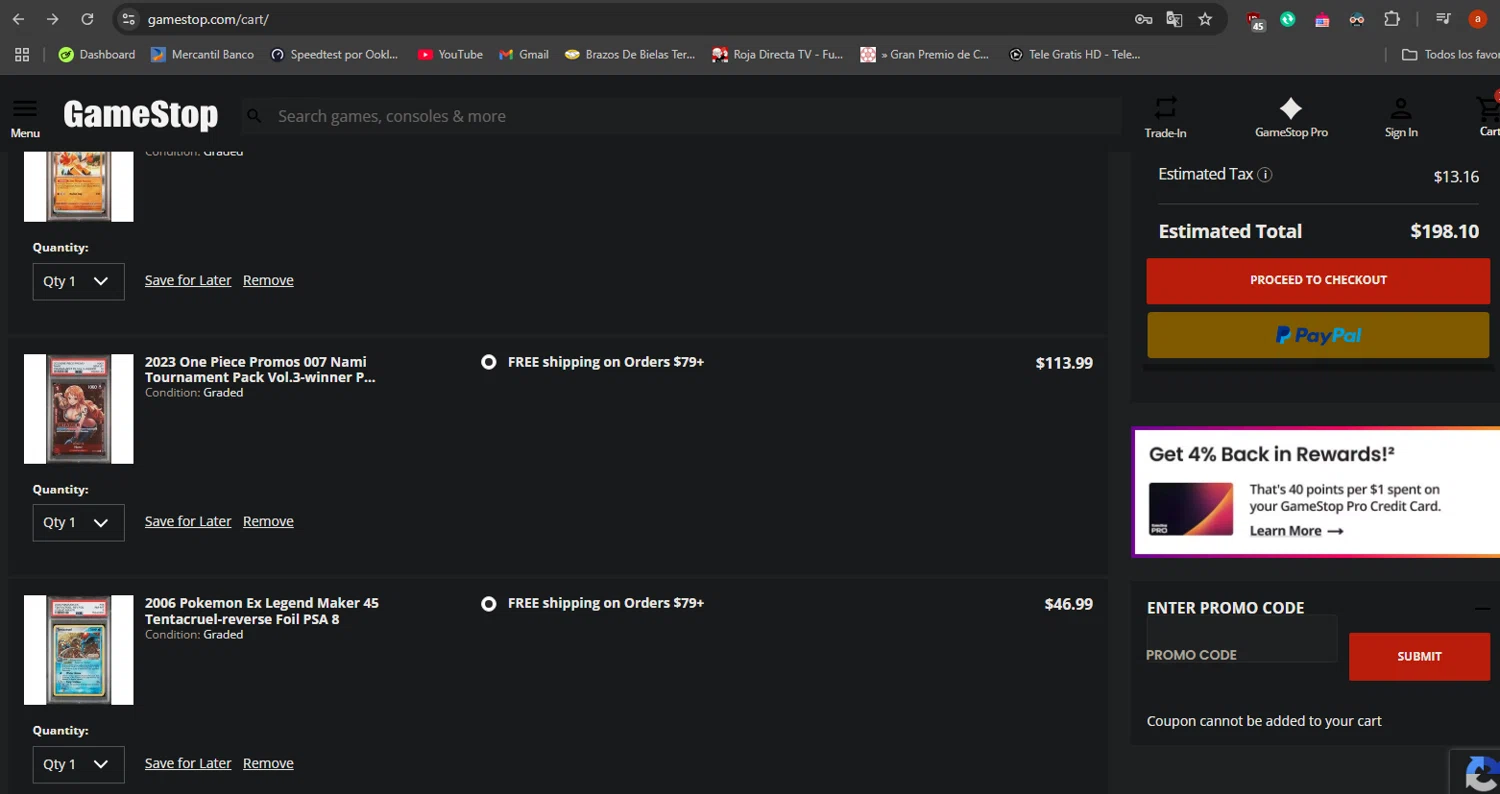Click the Google Translate page icon
Image resolution: width=1500 pixels, height=794 pixels.
coord(1174,19)
